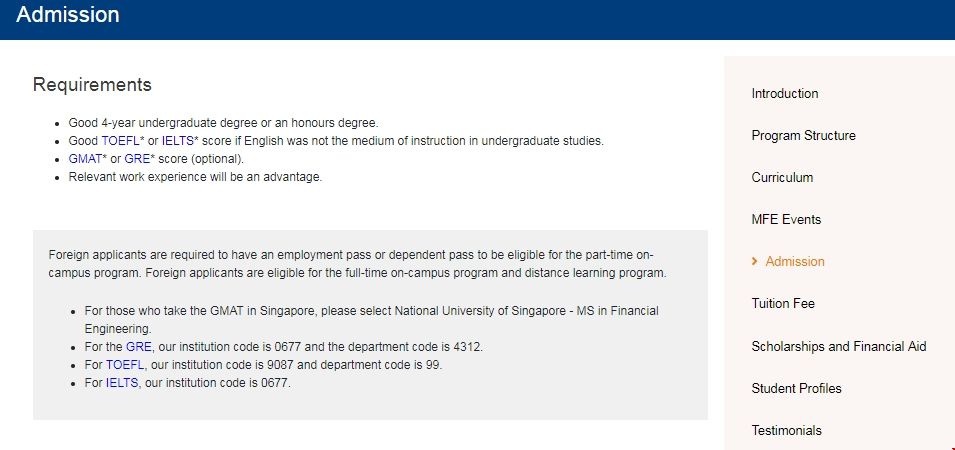Click the TOEFL link in Requirements list
Image resolution: width=955 pixels, height=450 pixels.
(122, 141)
